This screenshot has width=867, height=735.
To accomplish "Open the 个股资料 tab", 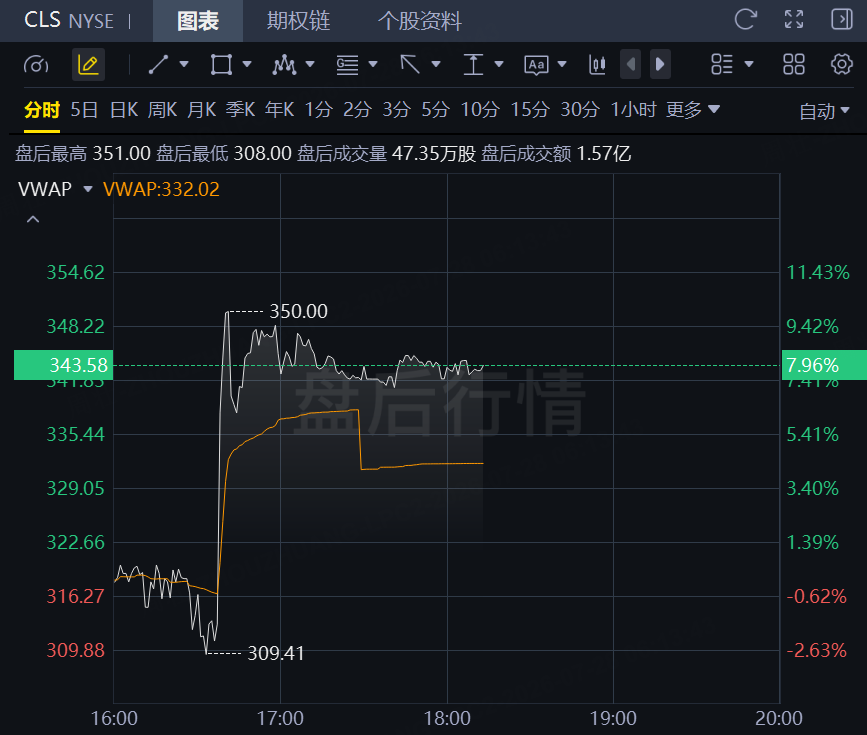I will coord(420,21).
